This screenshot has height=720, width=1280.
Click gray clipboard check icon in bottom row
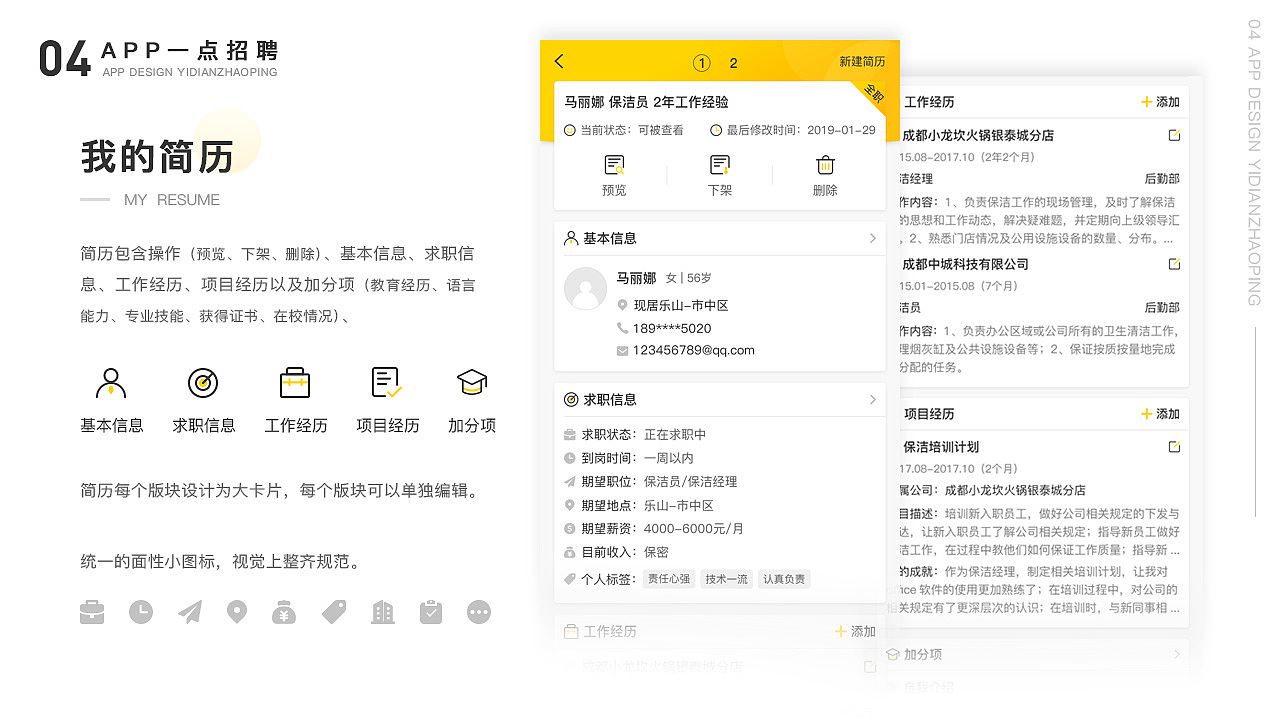coord(431,612)
